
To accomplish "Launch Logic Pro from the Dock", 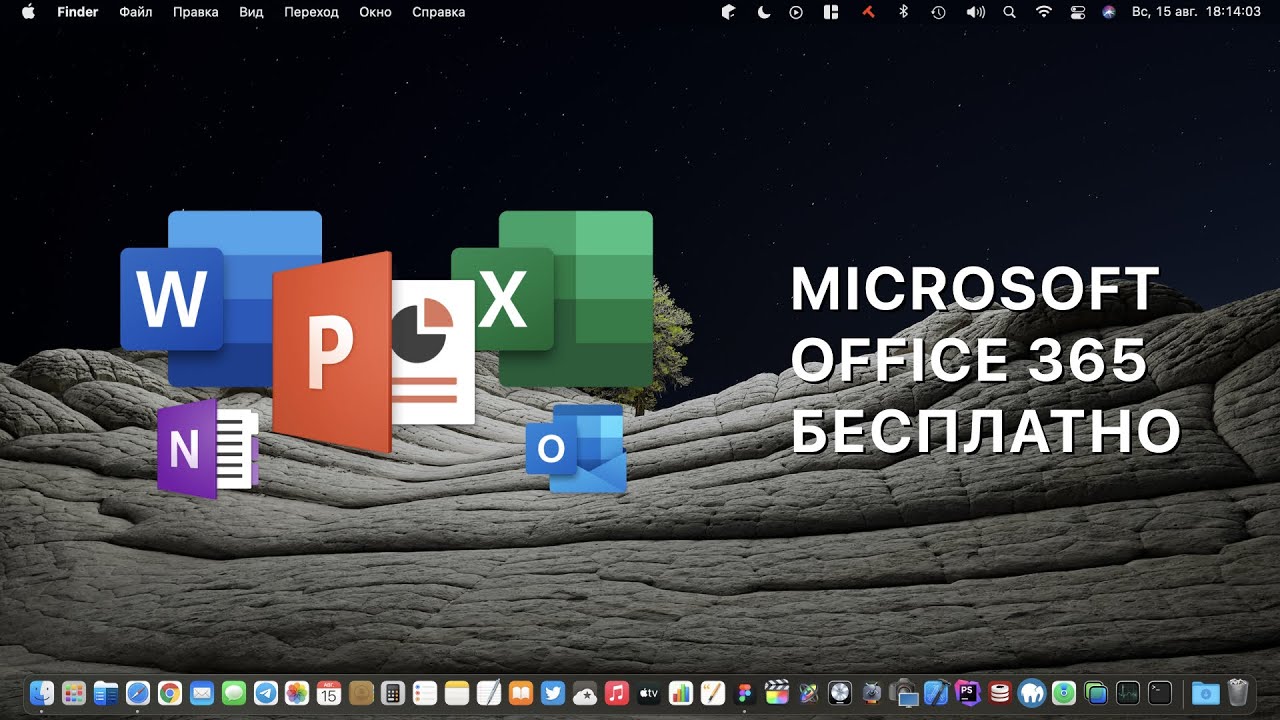I will [840, 692].
